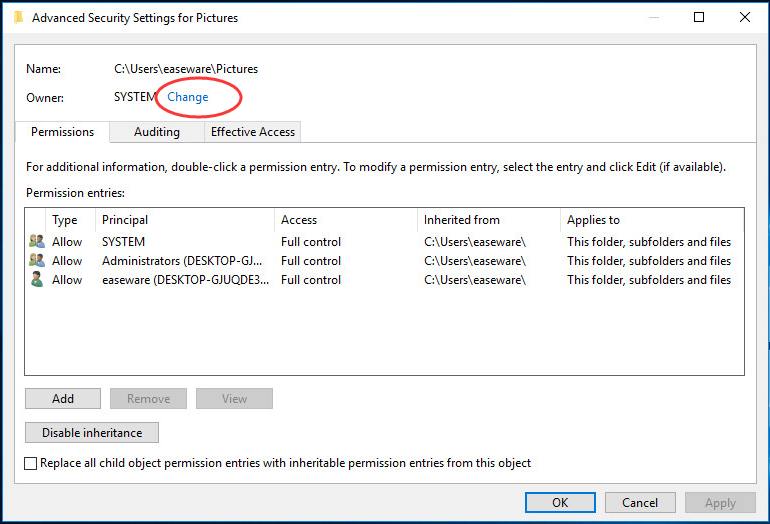Click the SYSTEM entry group icon
The height and width of the screenshot is (524, 770).
[x=37, y=242]
